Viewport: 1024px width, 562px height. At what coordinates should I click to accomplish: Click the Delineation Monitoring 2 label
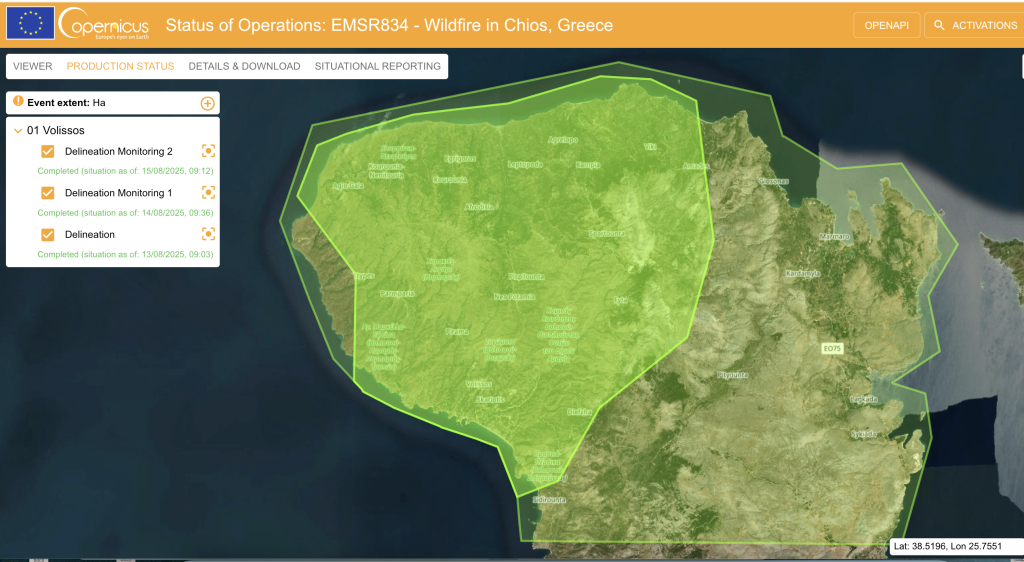click(x=118, y=151)
